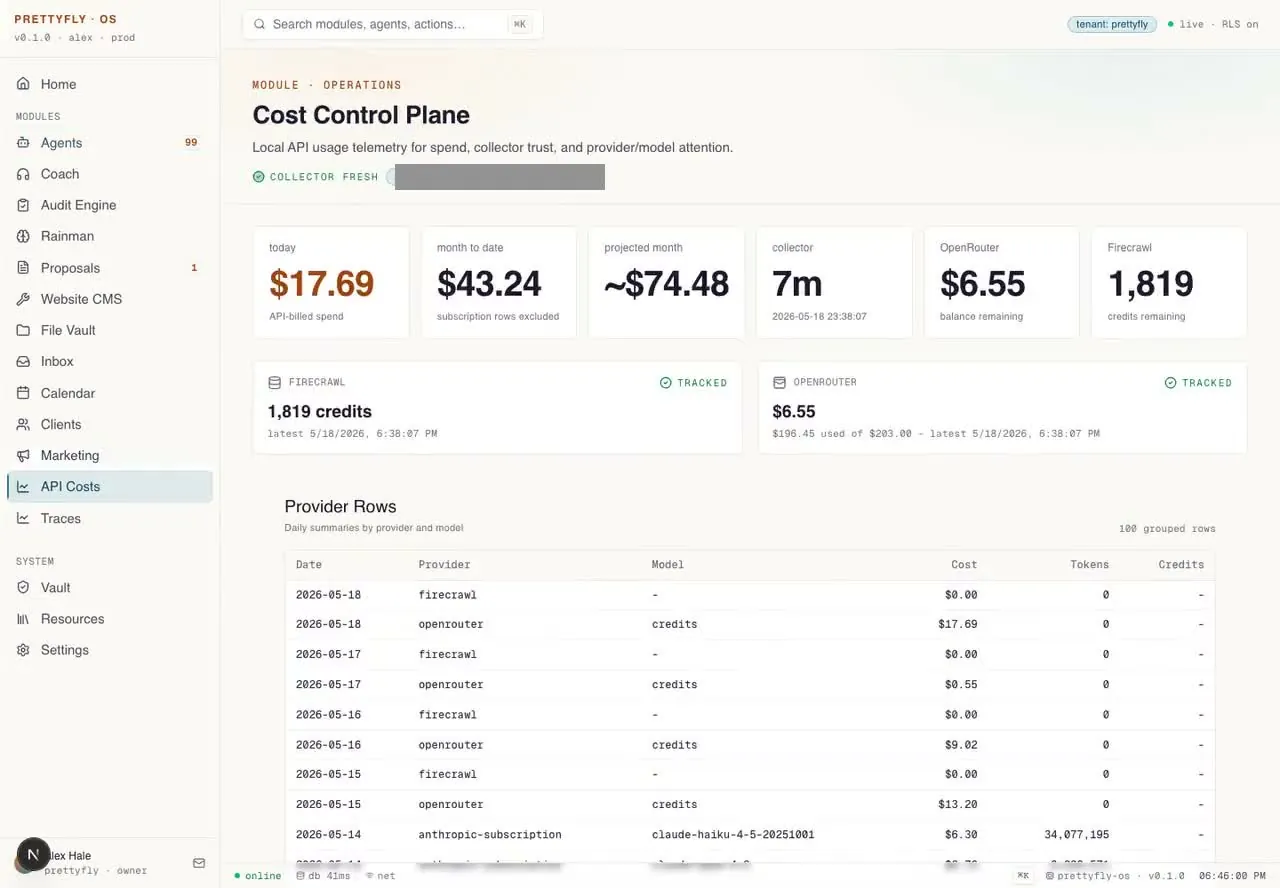Select the Coach headphones icon
This screenshot has height=888, width=1280.
23,174
